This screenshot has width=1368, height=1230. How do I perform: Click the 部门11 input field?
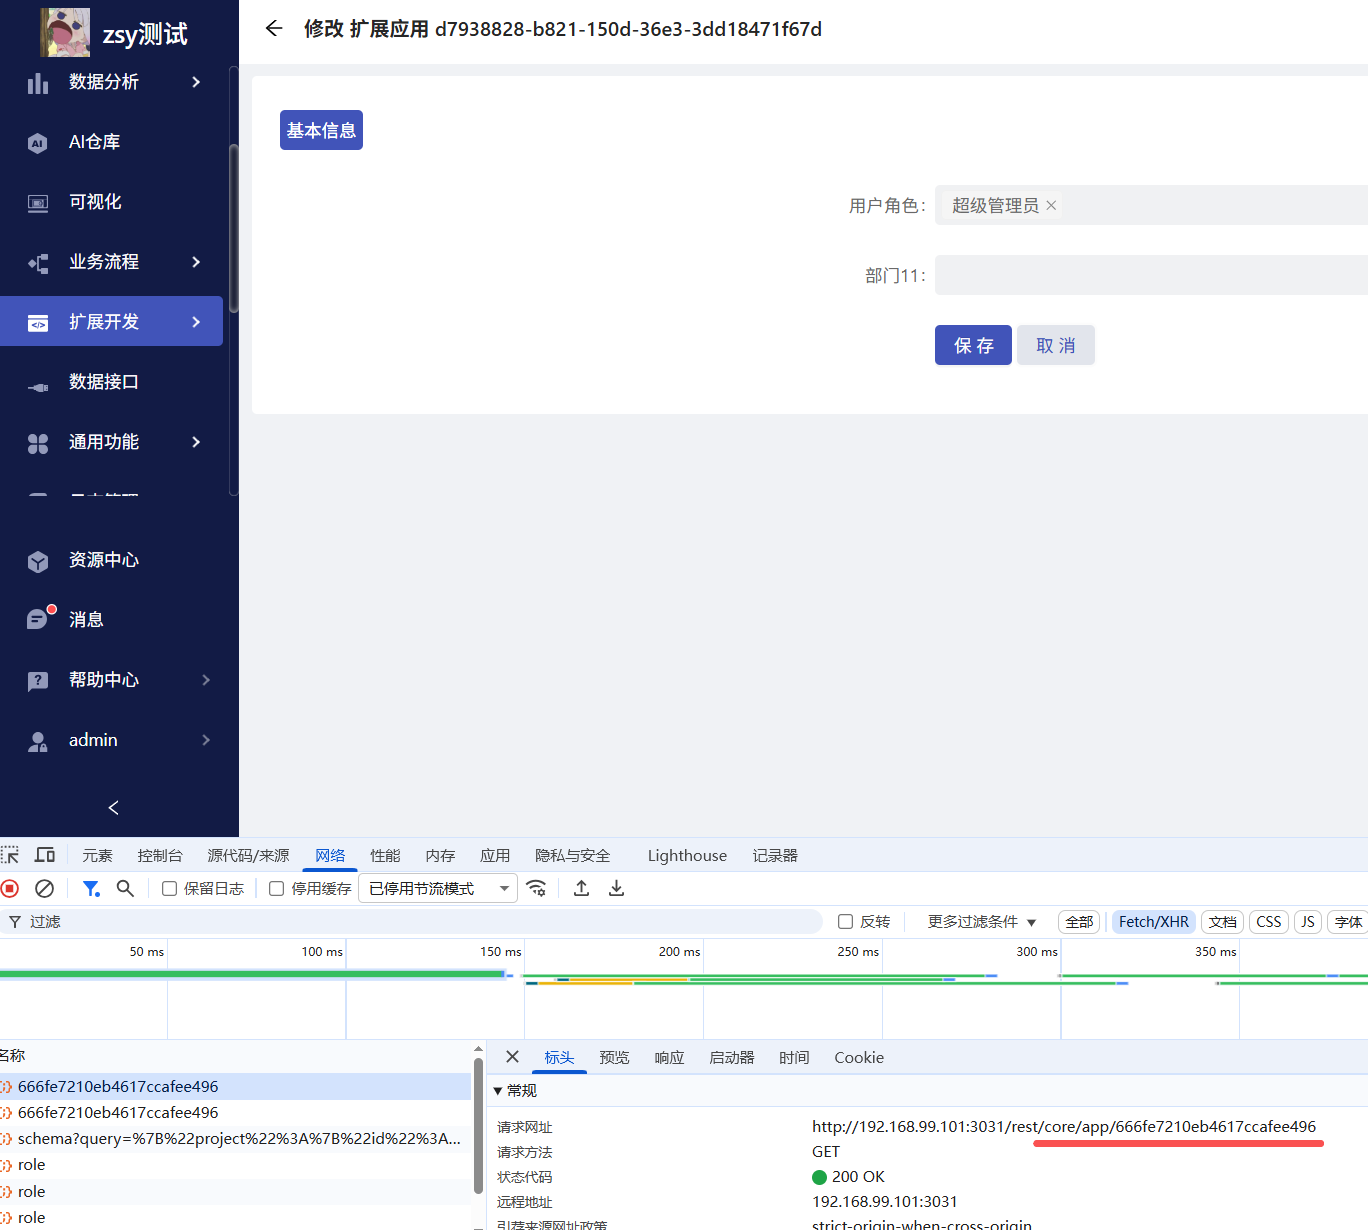point(1150,275)
